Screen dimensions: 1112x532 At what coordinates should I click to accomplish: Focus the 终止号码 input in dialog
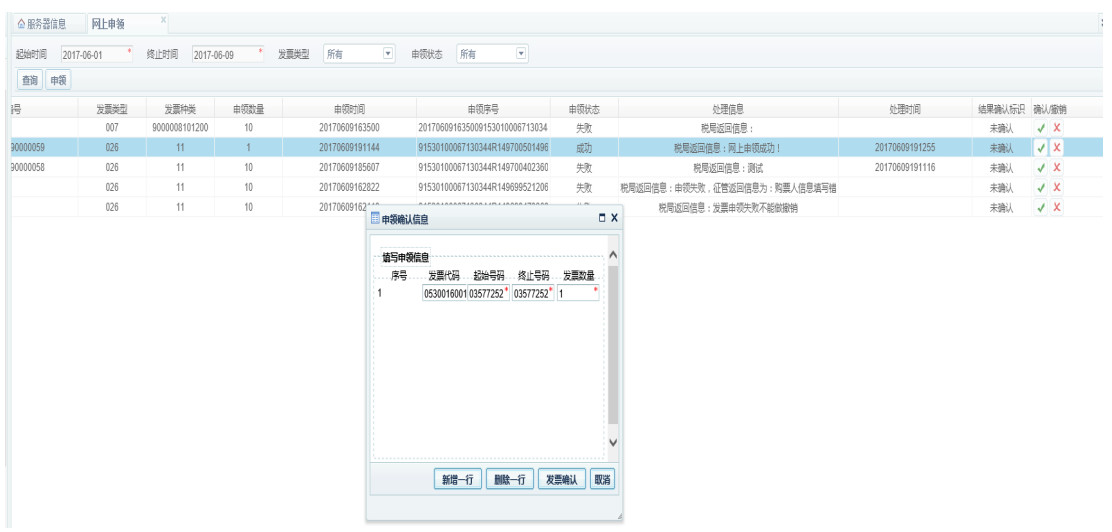(x=533, y=293)
